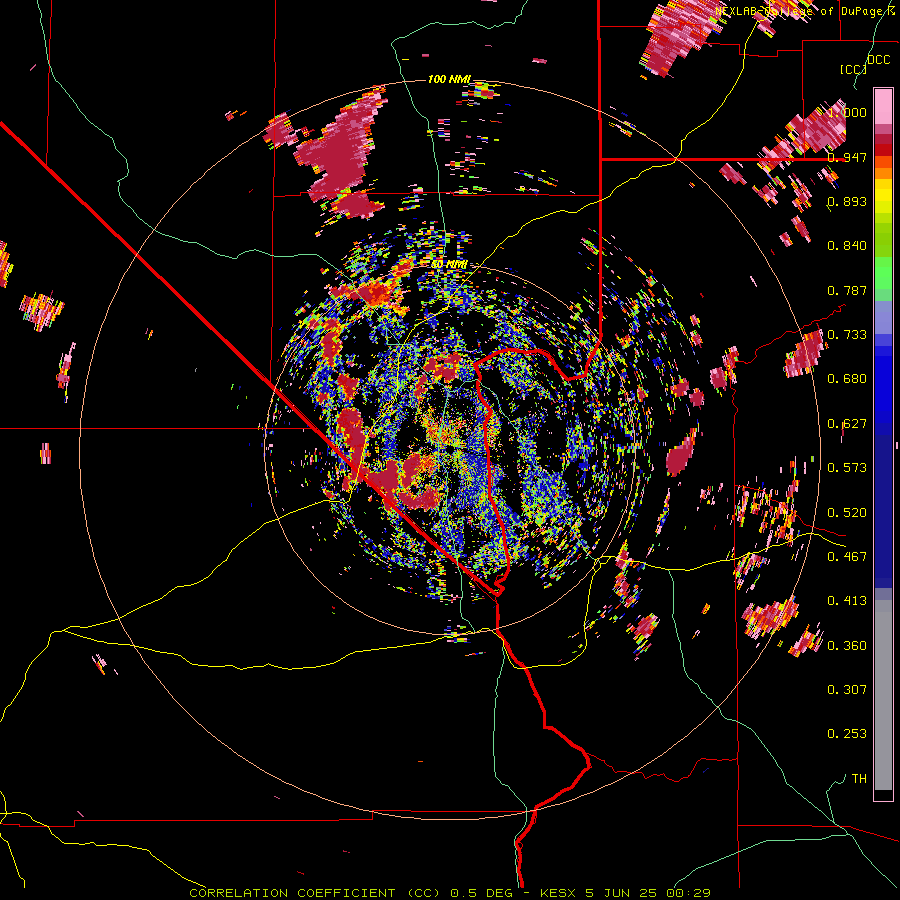Click the 50 NMI range ring label
This screenshot has width=900, height=900.
pos(449,265)
